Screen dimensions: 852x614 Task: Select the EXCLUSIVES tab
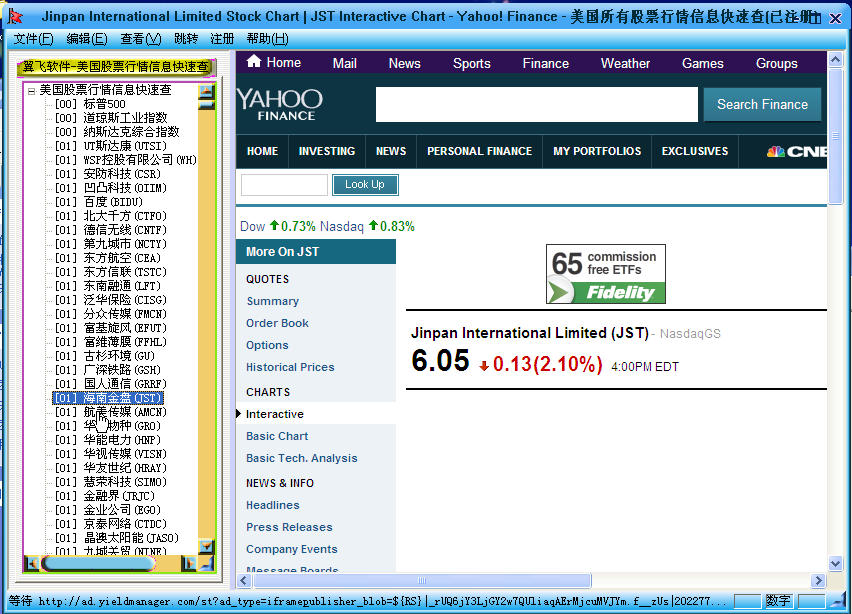point(695,152)
